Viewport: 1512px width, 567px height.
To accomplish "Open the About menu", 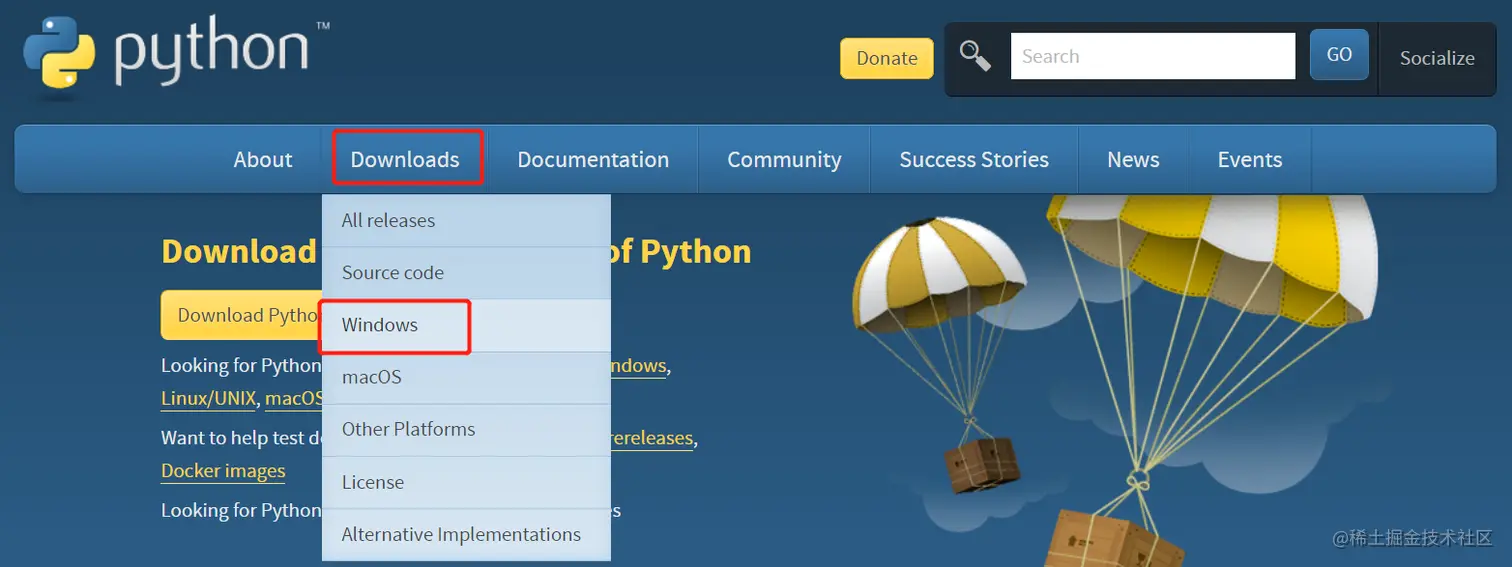I will click(x=263, y=159).
